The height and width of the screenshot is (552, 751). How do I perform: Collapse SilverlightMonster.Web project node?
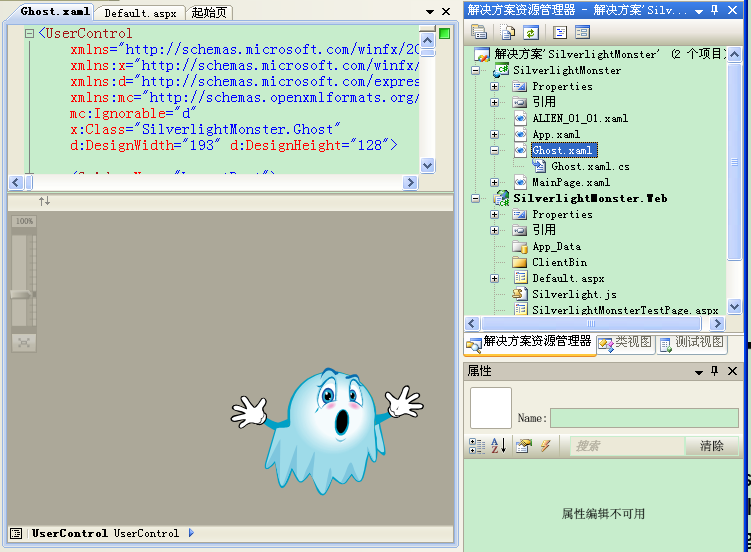[475, 198]
